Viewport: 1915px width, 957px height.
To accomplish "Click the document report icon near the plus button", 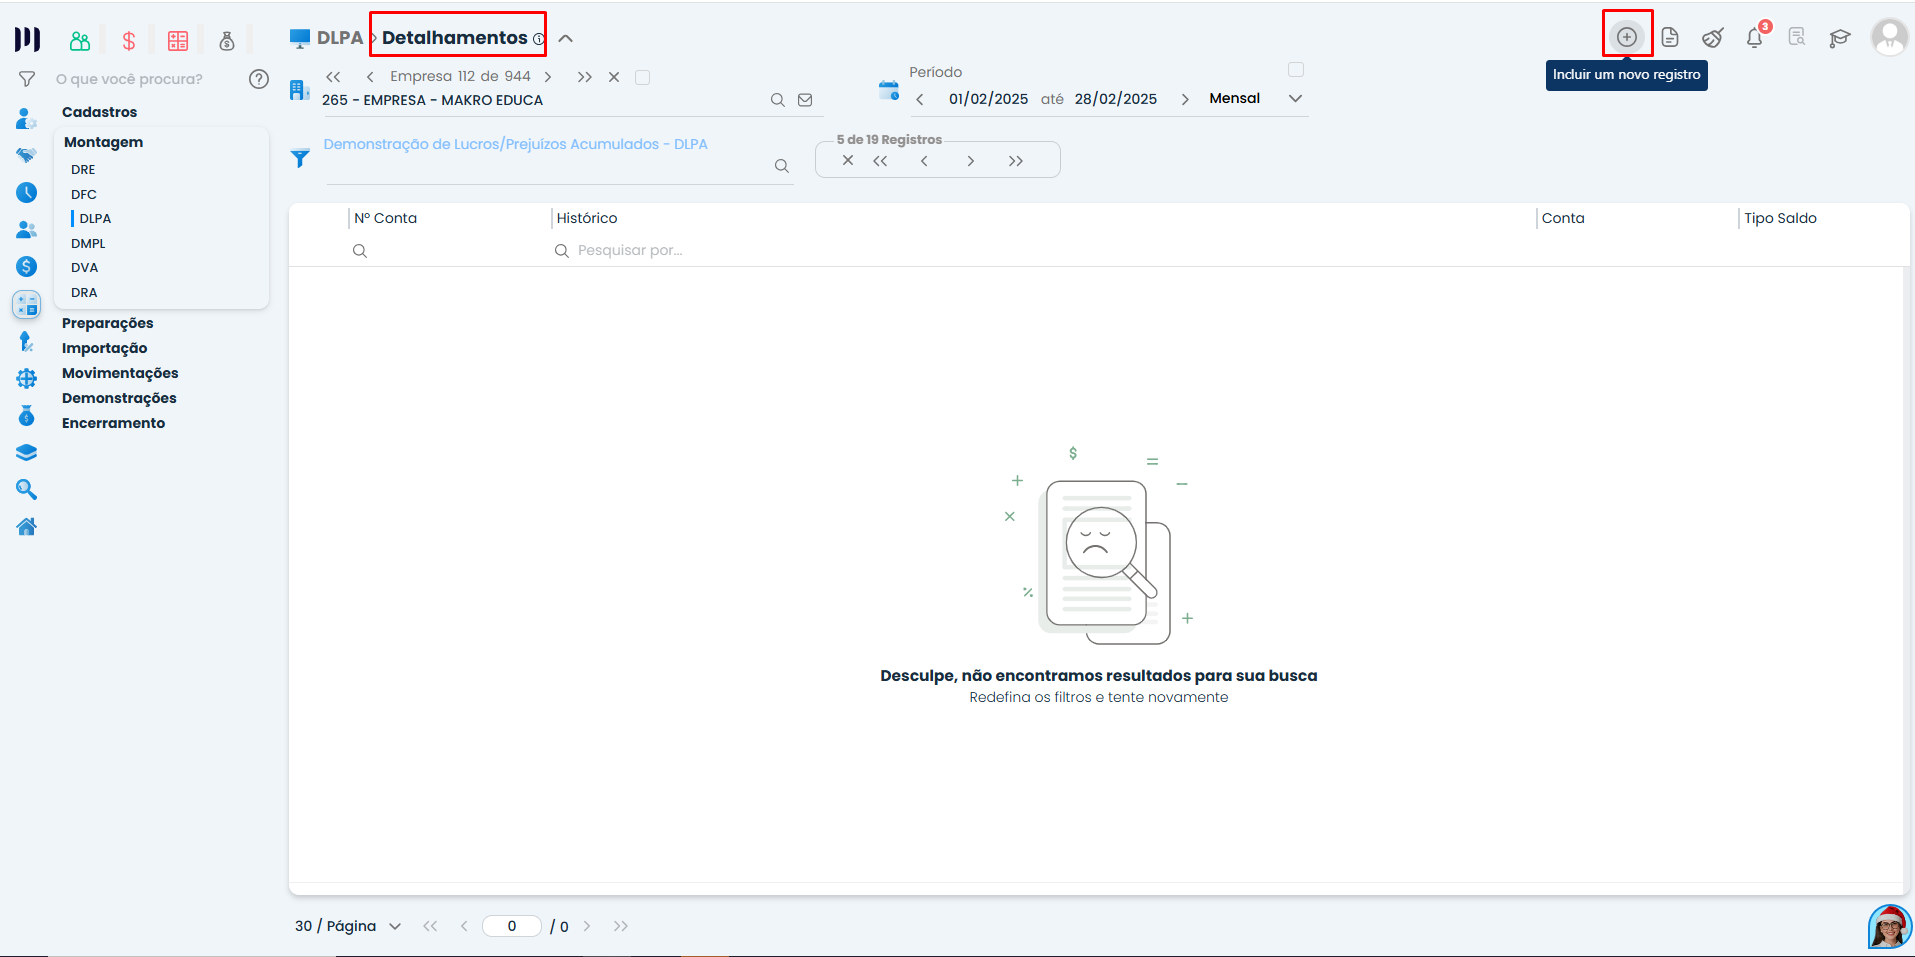I will coord(1671,36).
